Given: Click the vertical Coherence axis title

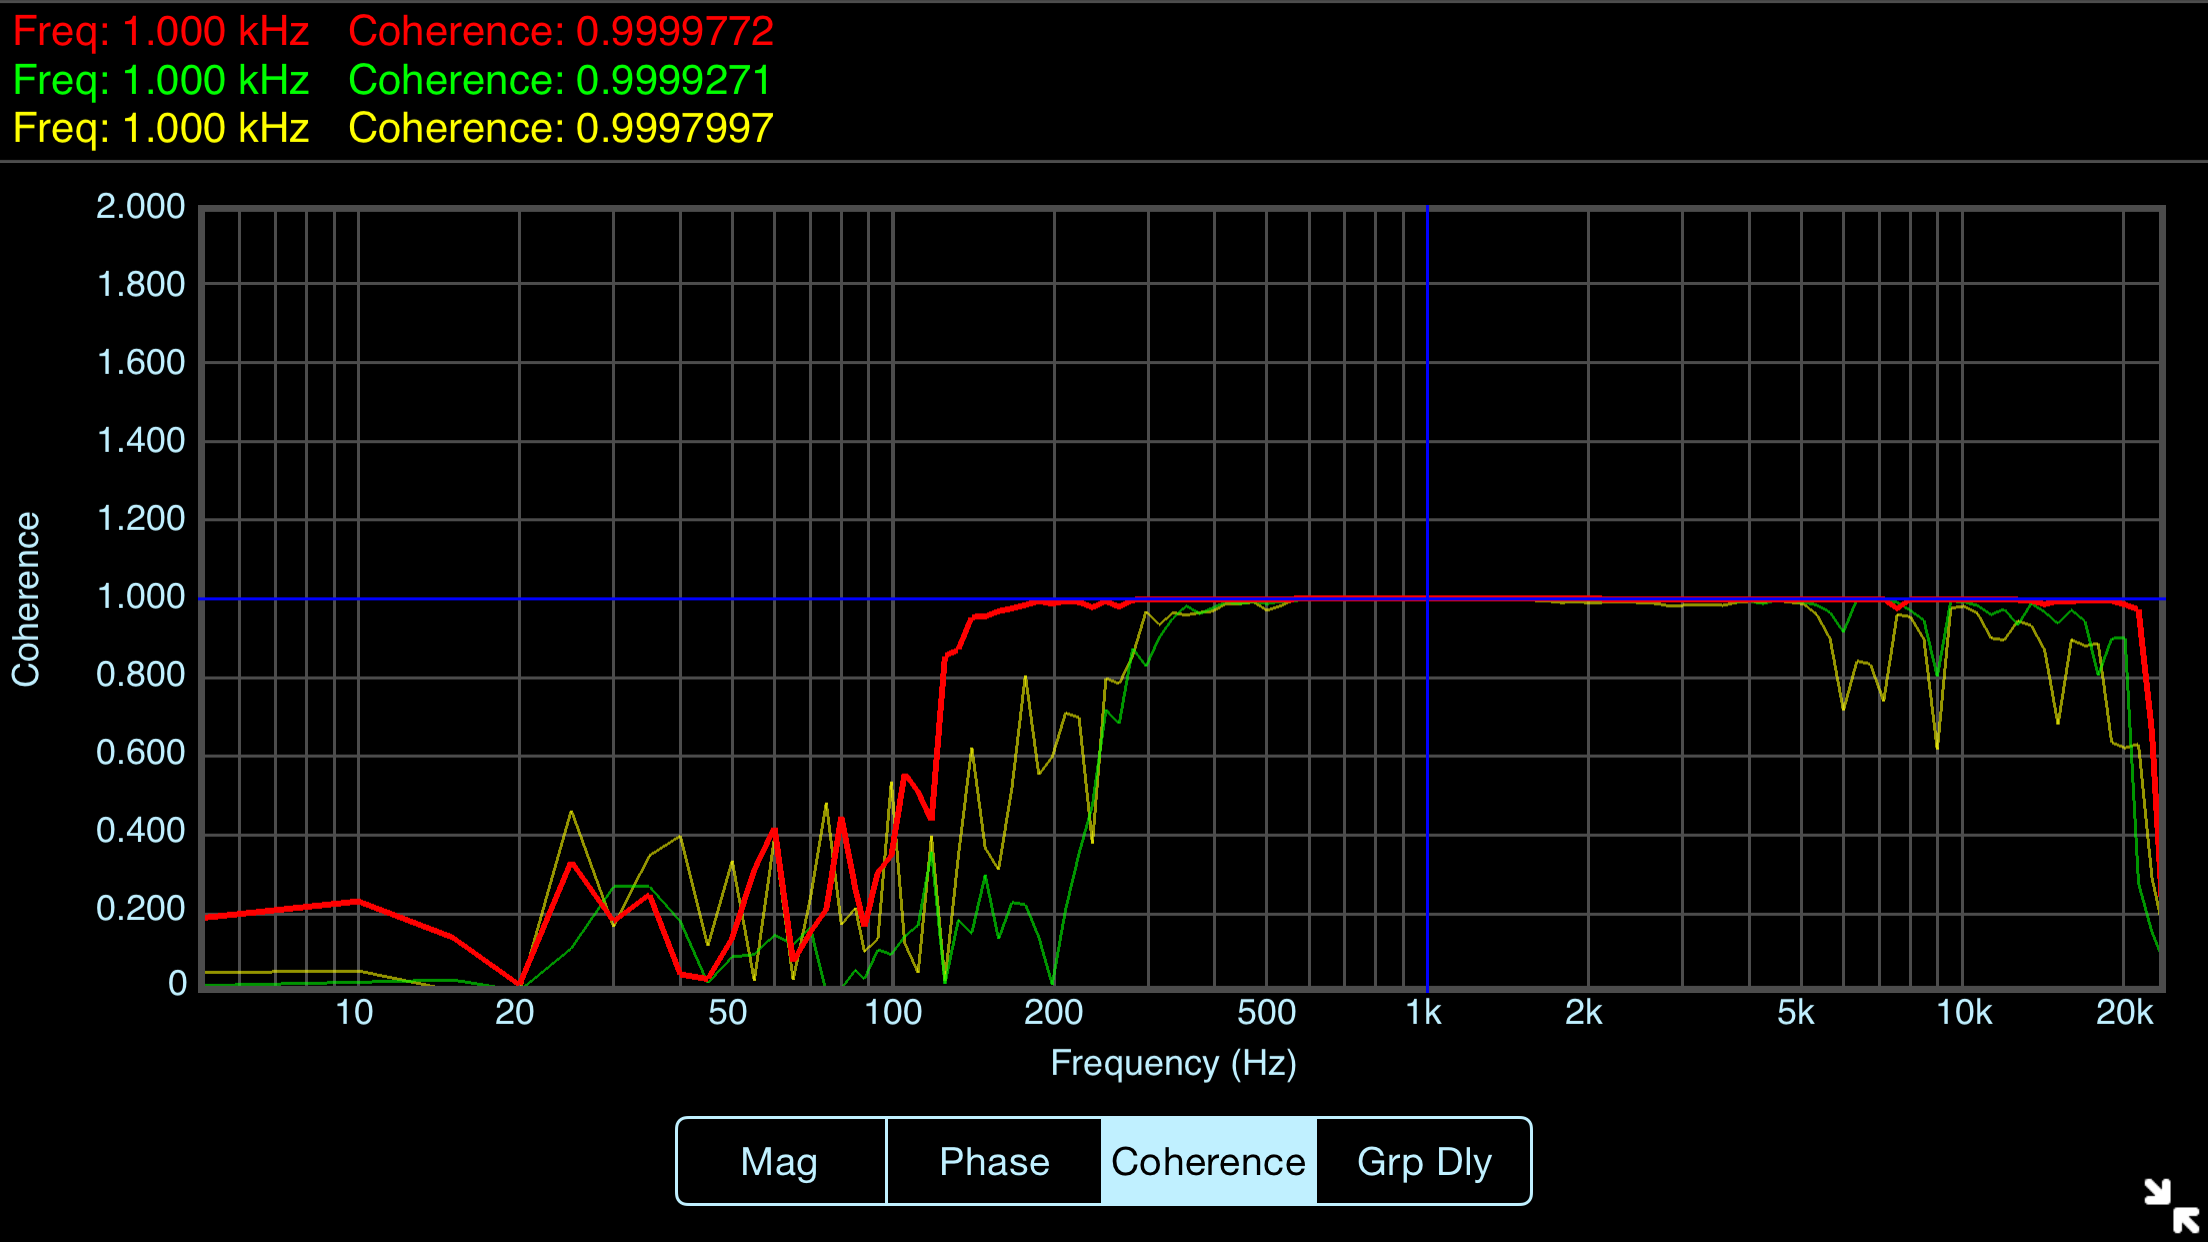Looking at the screenshot, I should tap(26, 599).
